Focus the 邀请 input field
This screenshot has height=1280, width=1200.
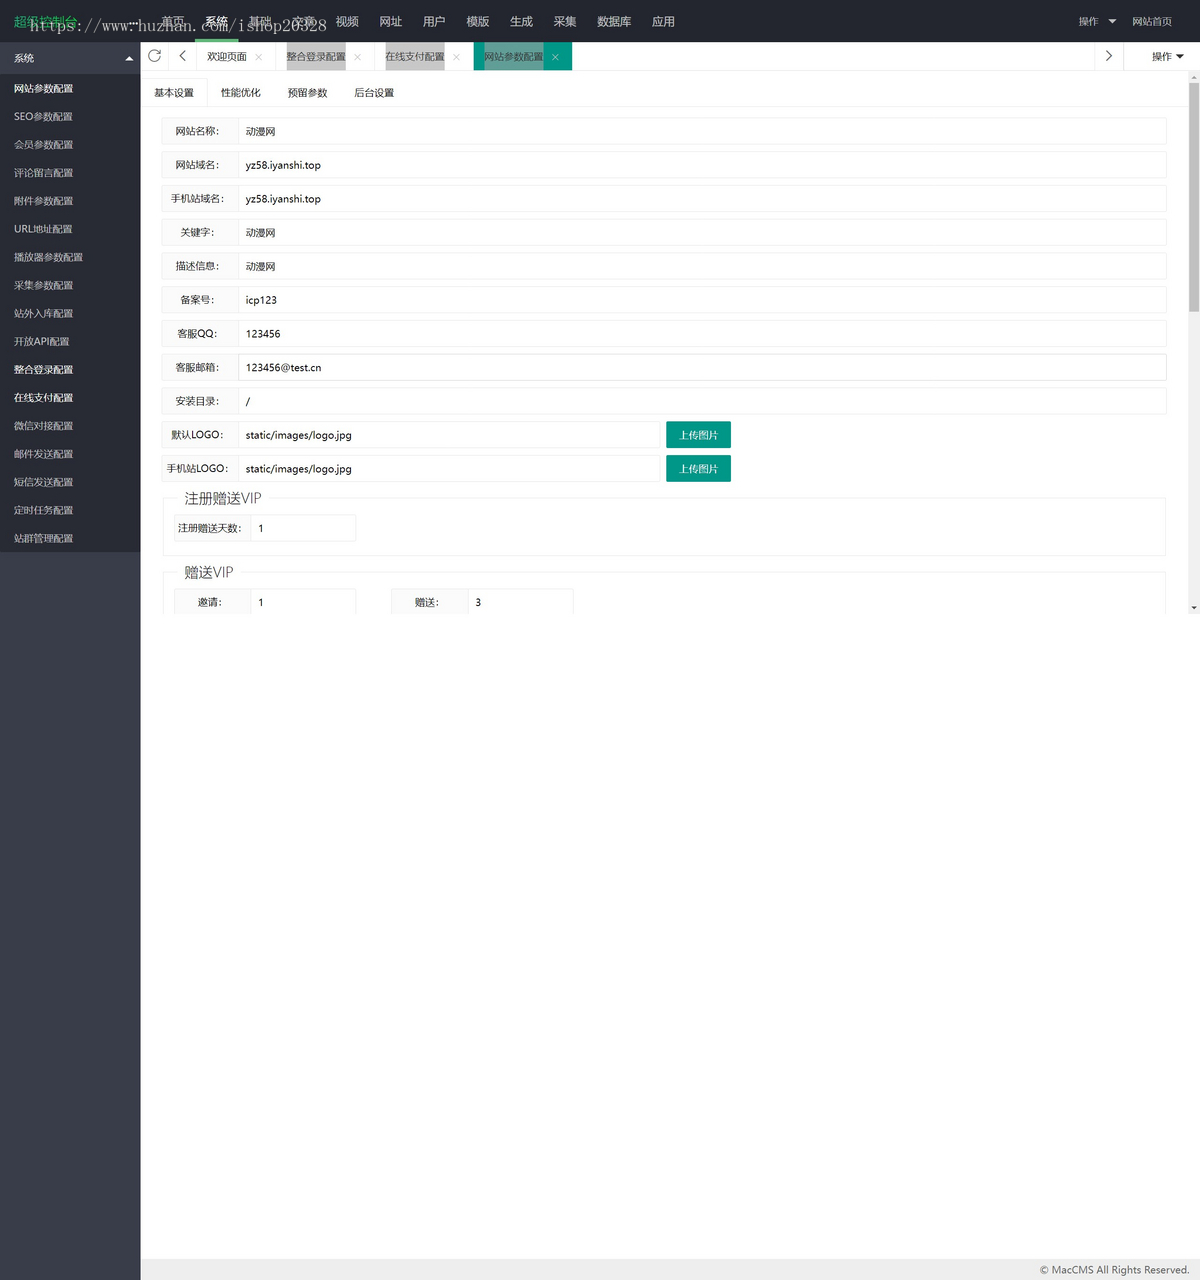[x=303, y=602]
